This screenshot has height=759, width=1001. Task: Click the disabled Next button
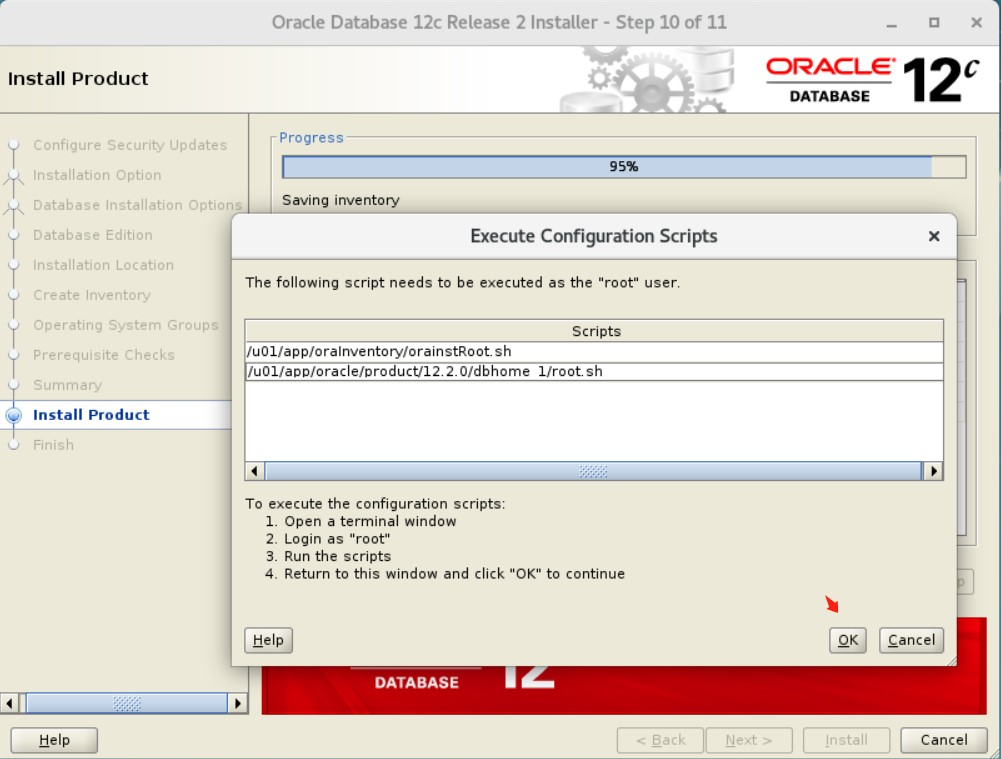(749, 740)
